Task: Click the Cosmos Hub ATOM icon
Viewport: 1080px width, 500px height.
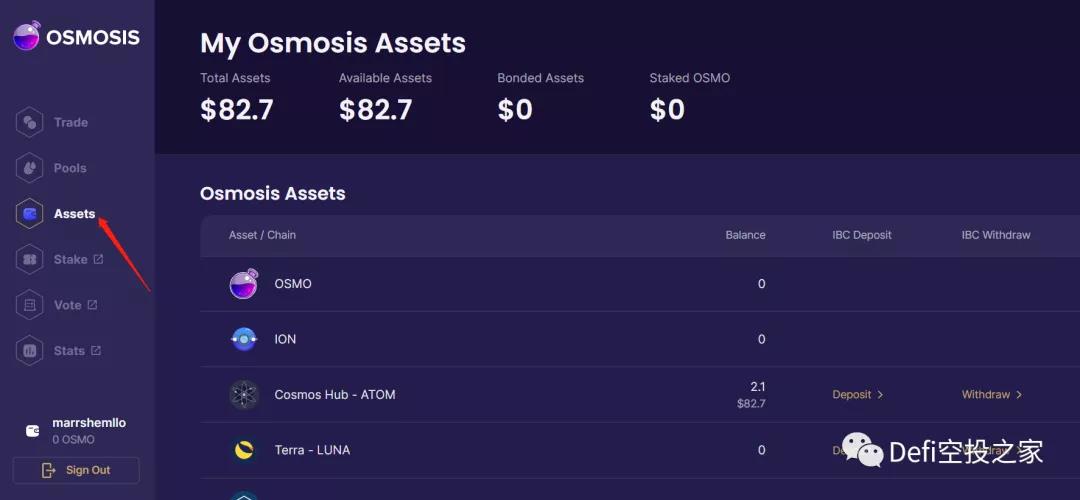Action: click(244, 395)
